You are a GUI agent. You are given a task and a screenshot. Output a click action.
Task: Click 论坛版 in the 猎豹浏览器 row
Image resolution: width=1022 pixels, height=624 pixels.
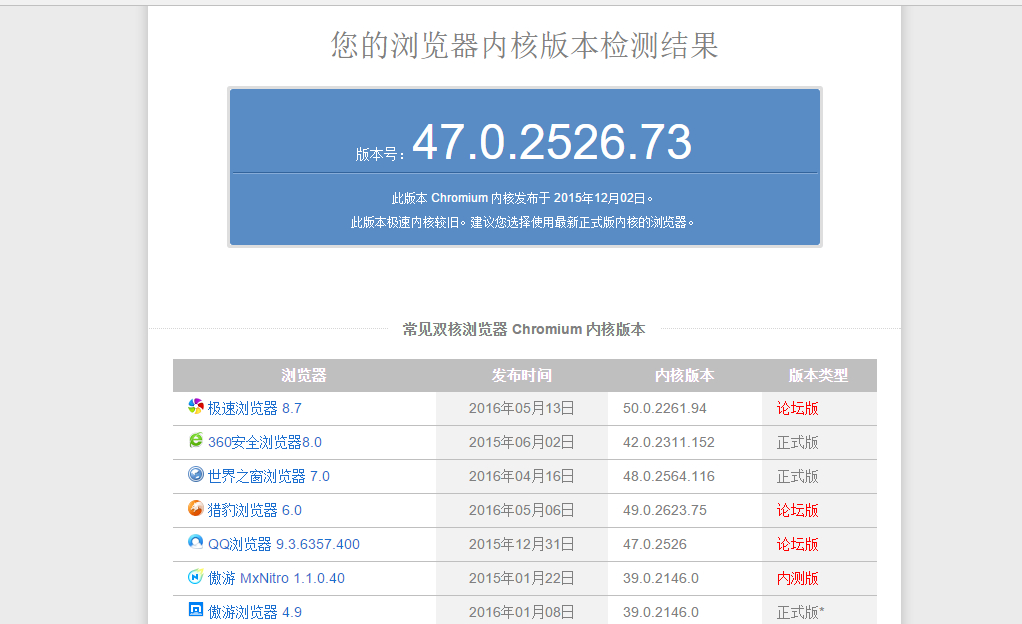[x=797, y=511]
